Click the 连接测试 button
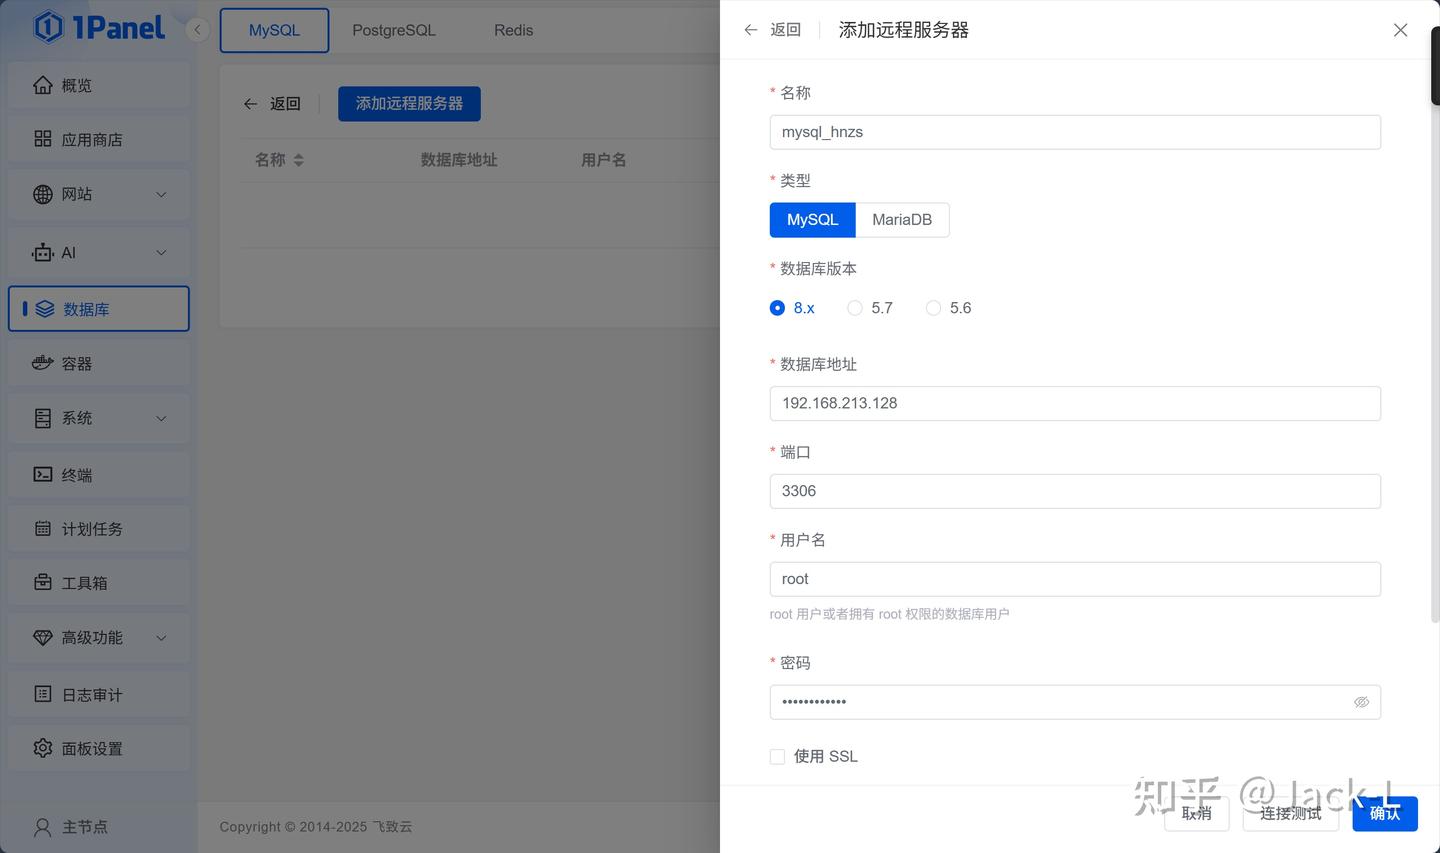Viewport: 1440px width, 853px height. (1290, 813)
